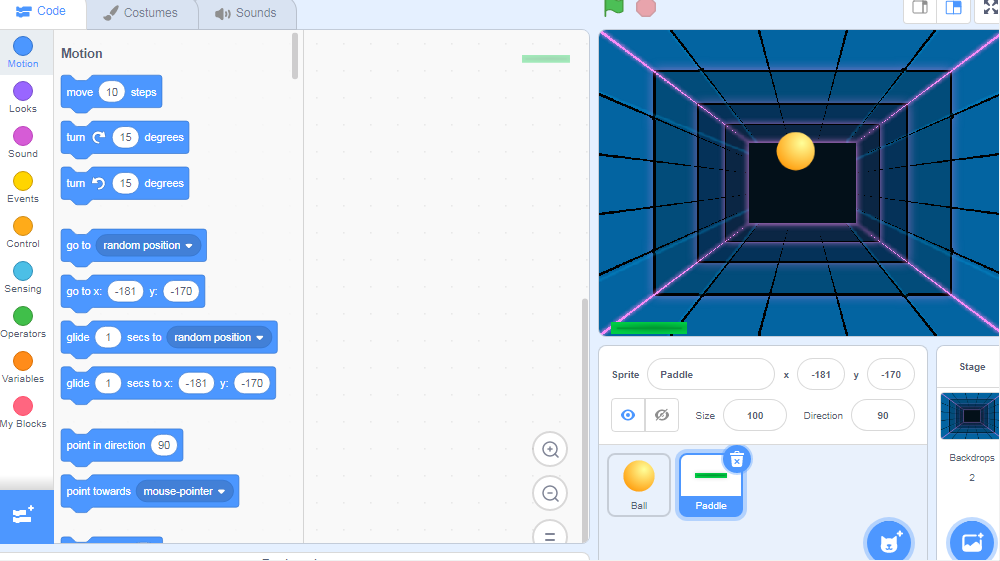
Task: Open 'go to random position' dropdown
Action: pyautogui.click(x=148, y=245)
